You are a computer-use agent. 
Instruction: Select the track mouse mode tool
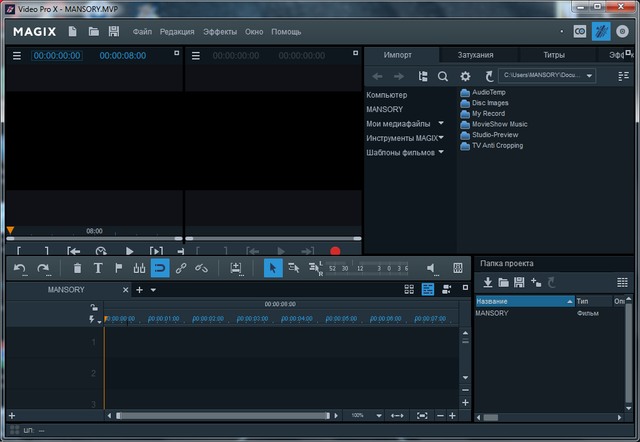[x=293, y=268]
